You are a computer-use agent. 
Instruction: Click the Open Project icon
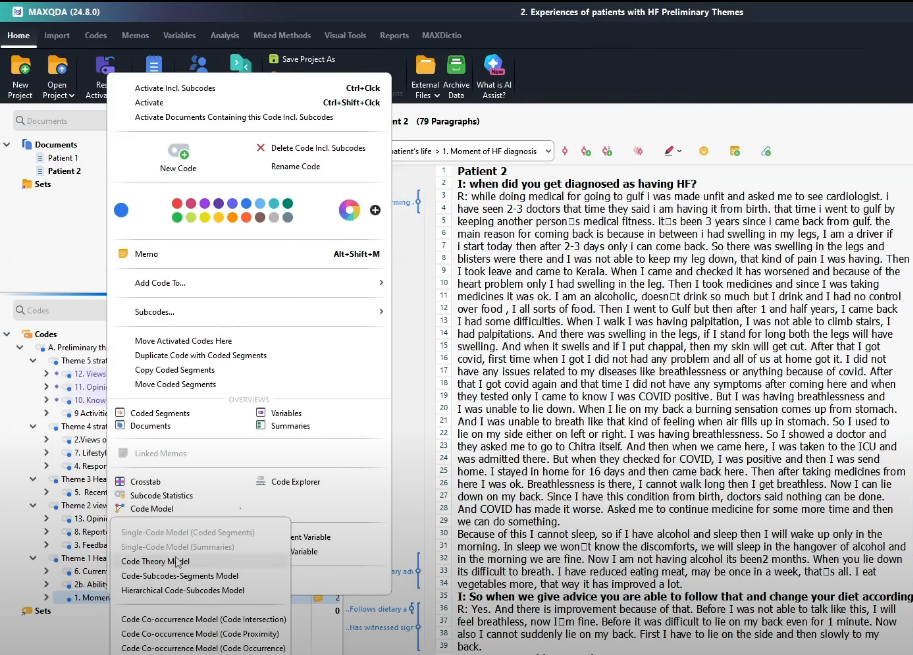point(57,66)
